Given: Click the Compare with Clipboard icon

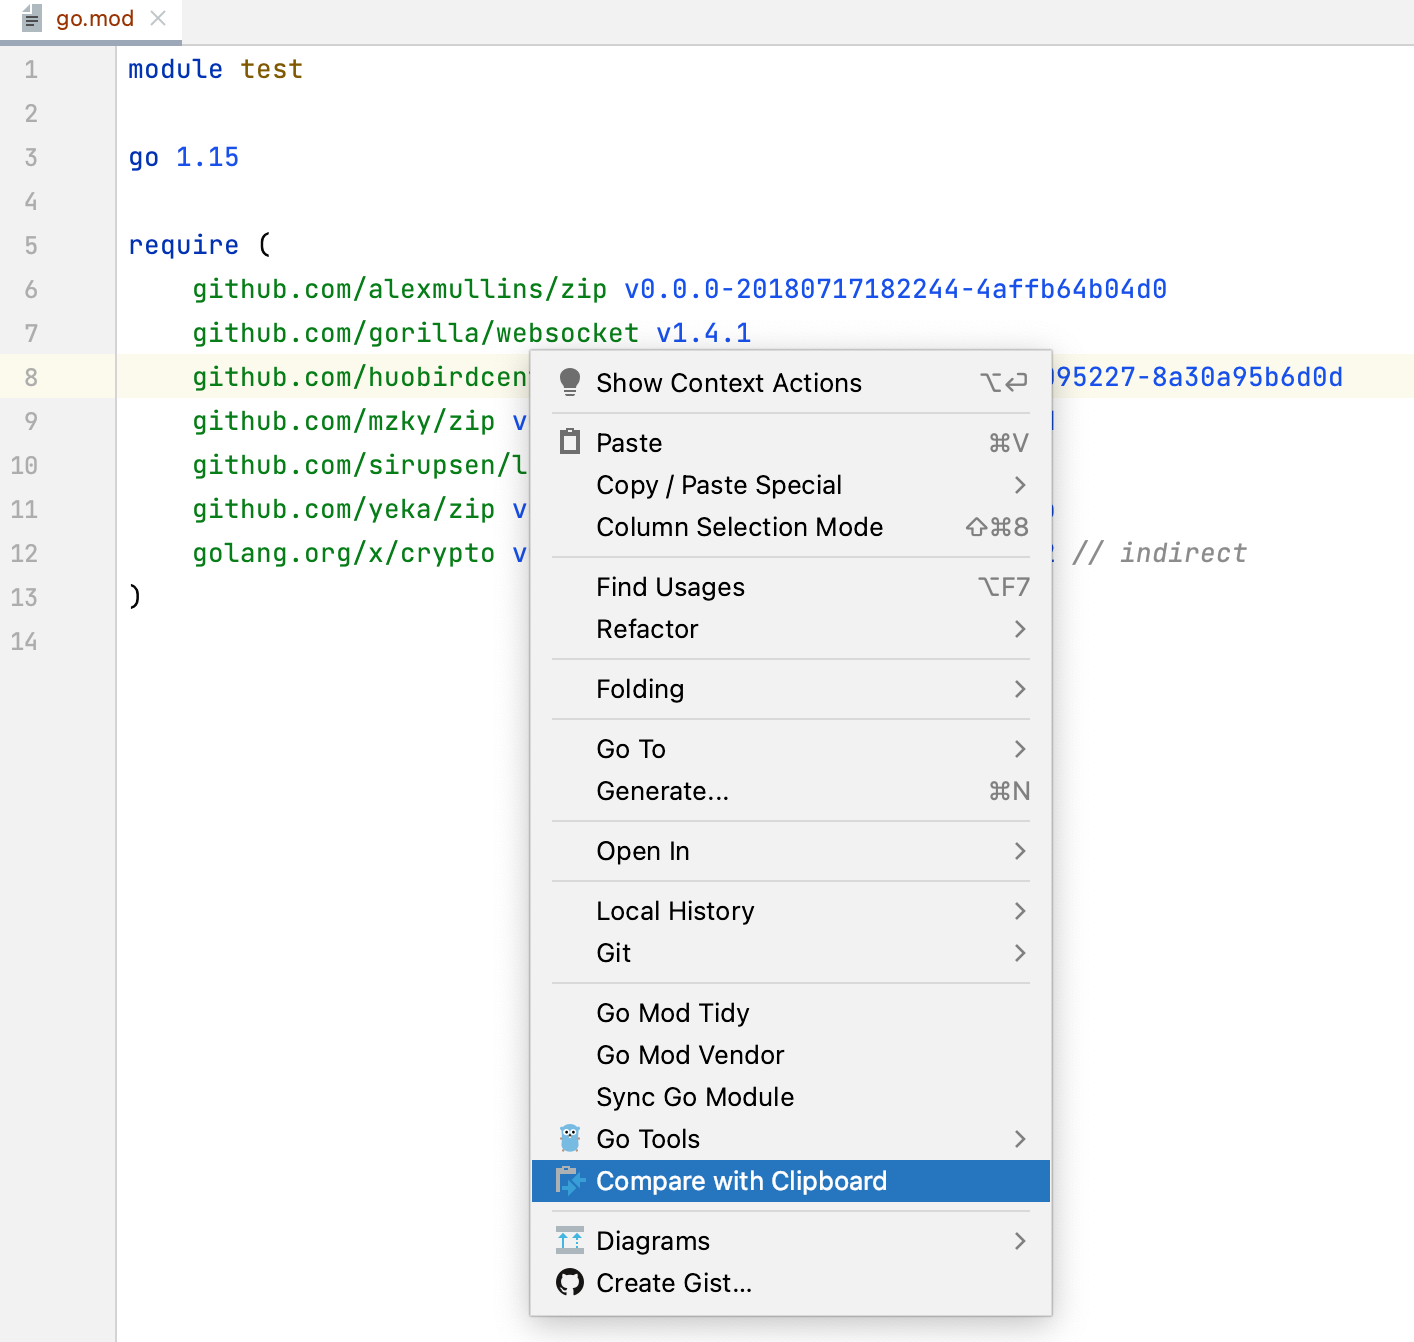Looking at the screenshot, I should pyautogui.click(x=570, y=1181).
